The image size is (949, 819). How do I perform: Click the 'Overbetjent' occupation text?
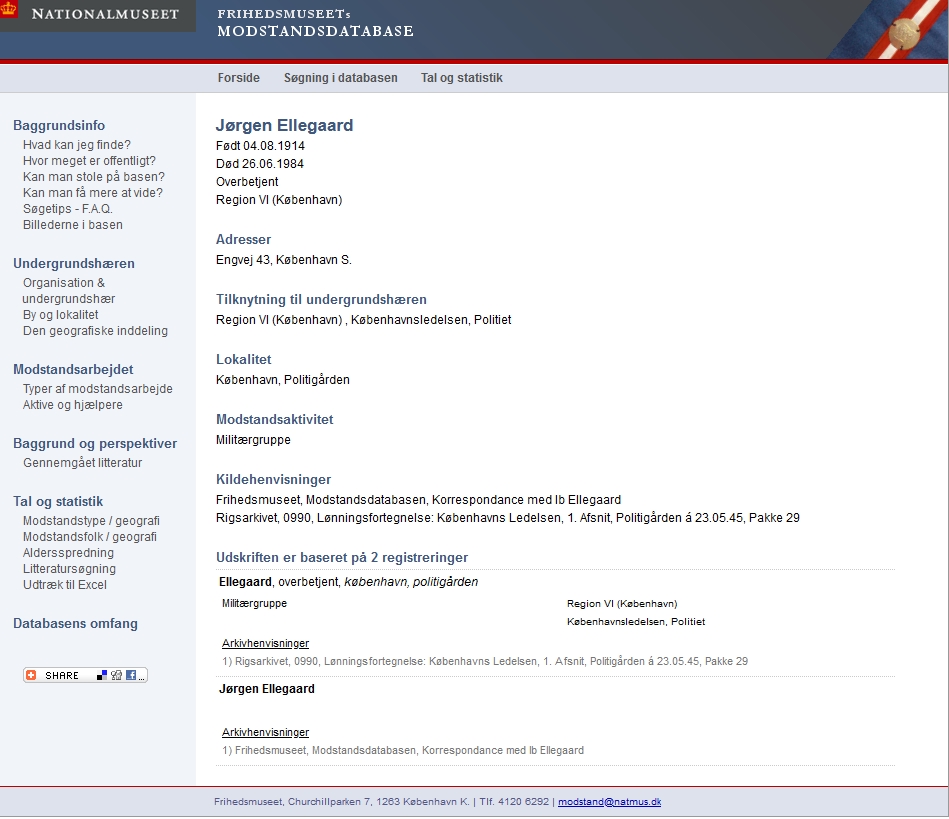point(247,182)
